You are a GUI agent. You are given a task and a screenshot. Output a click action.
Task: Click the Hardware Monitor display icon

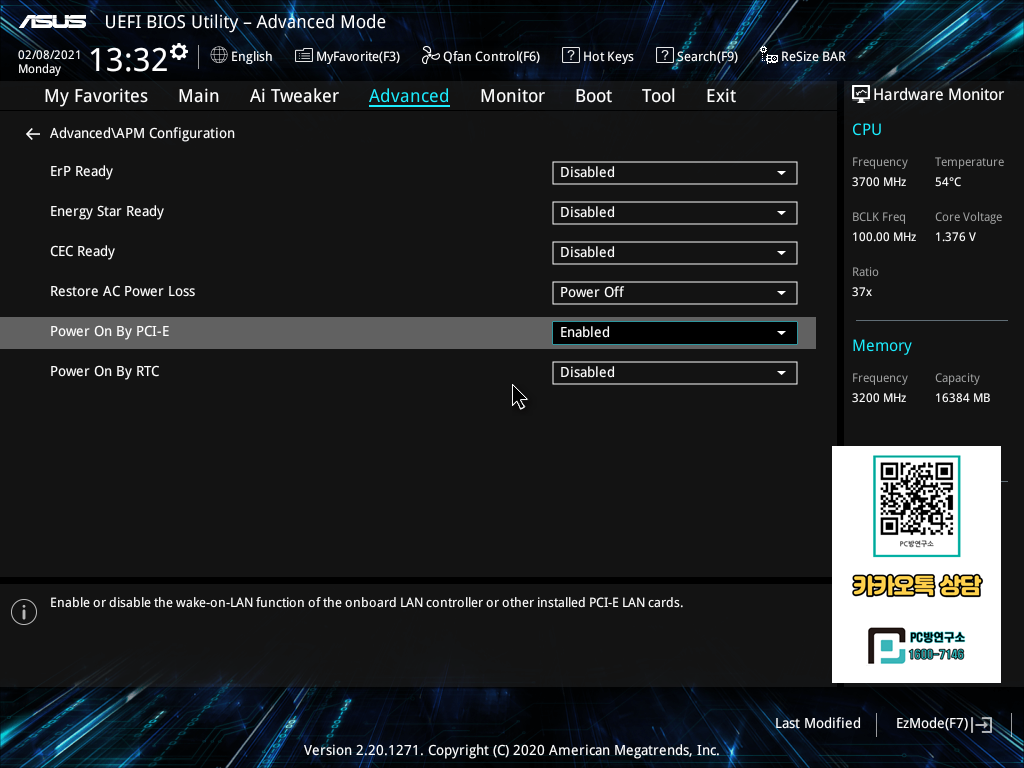[x=861, y=95]
